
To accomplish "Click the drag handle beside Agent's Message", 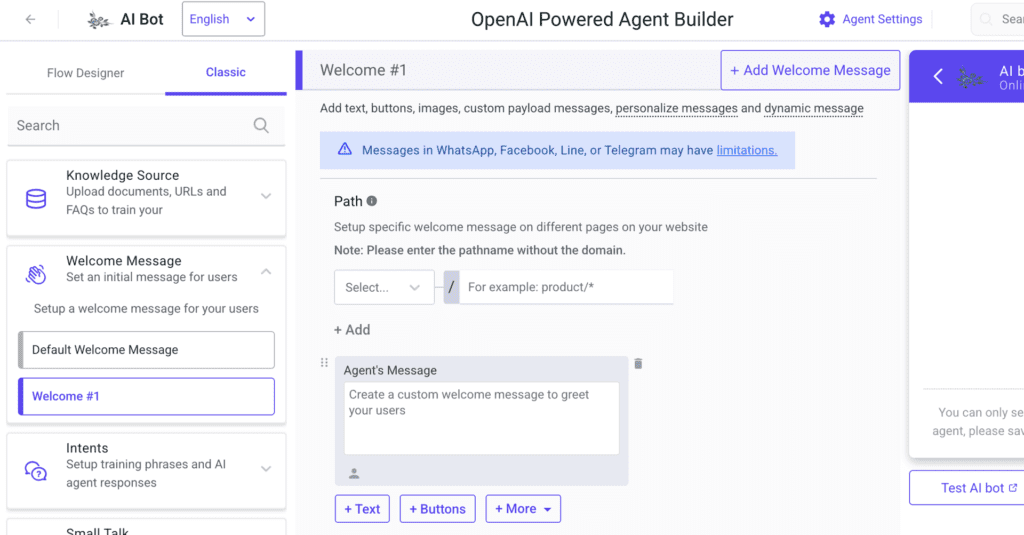I will tap(324, 363).
